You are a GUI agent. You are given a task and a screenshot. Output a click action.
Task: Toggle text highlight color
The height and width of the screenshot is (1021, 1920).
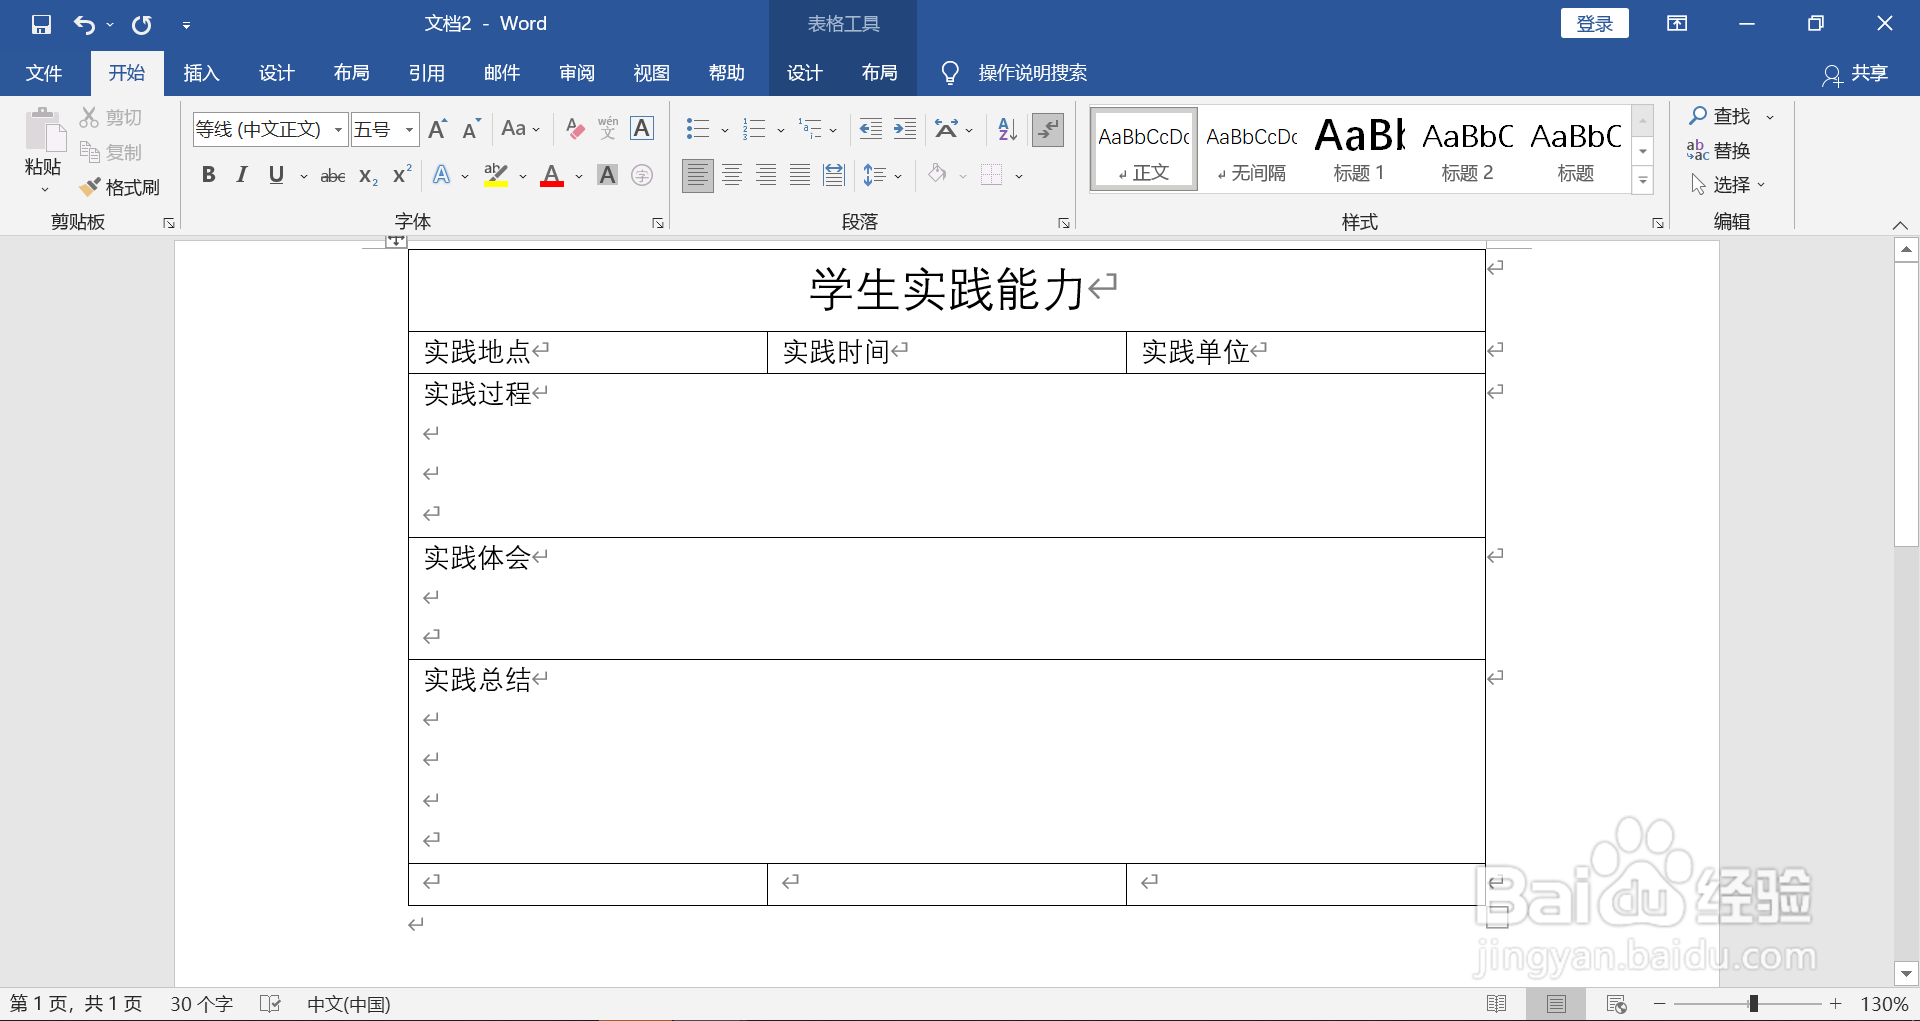tap(497, 175)
